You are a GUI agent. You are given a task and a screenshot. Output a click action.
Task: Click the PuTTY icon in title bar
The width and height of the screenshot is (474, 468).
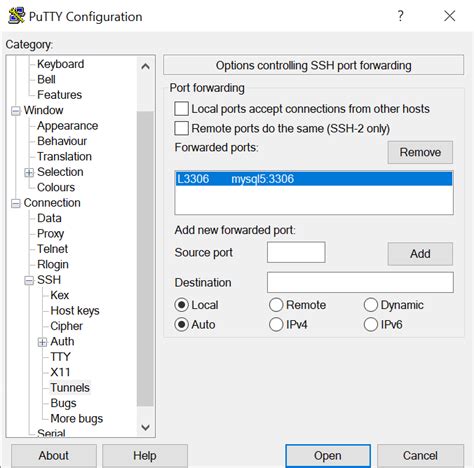tap(16, 15)
